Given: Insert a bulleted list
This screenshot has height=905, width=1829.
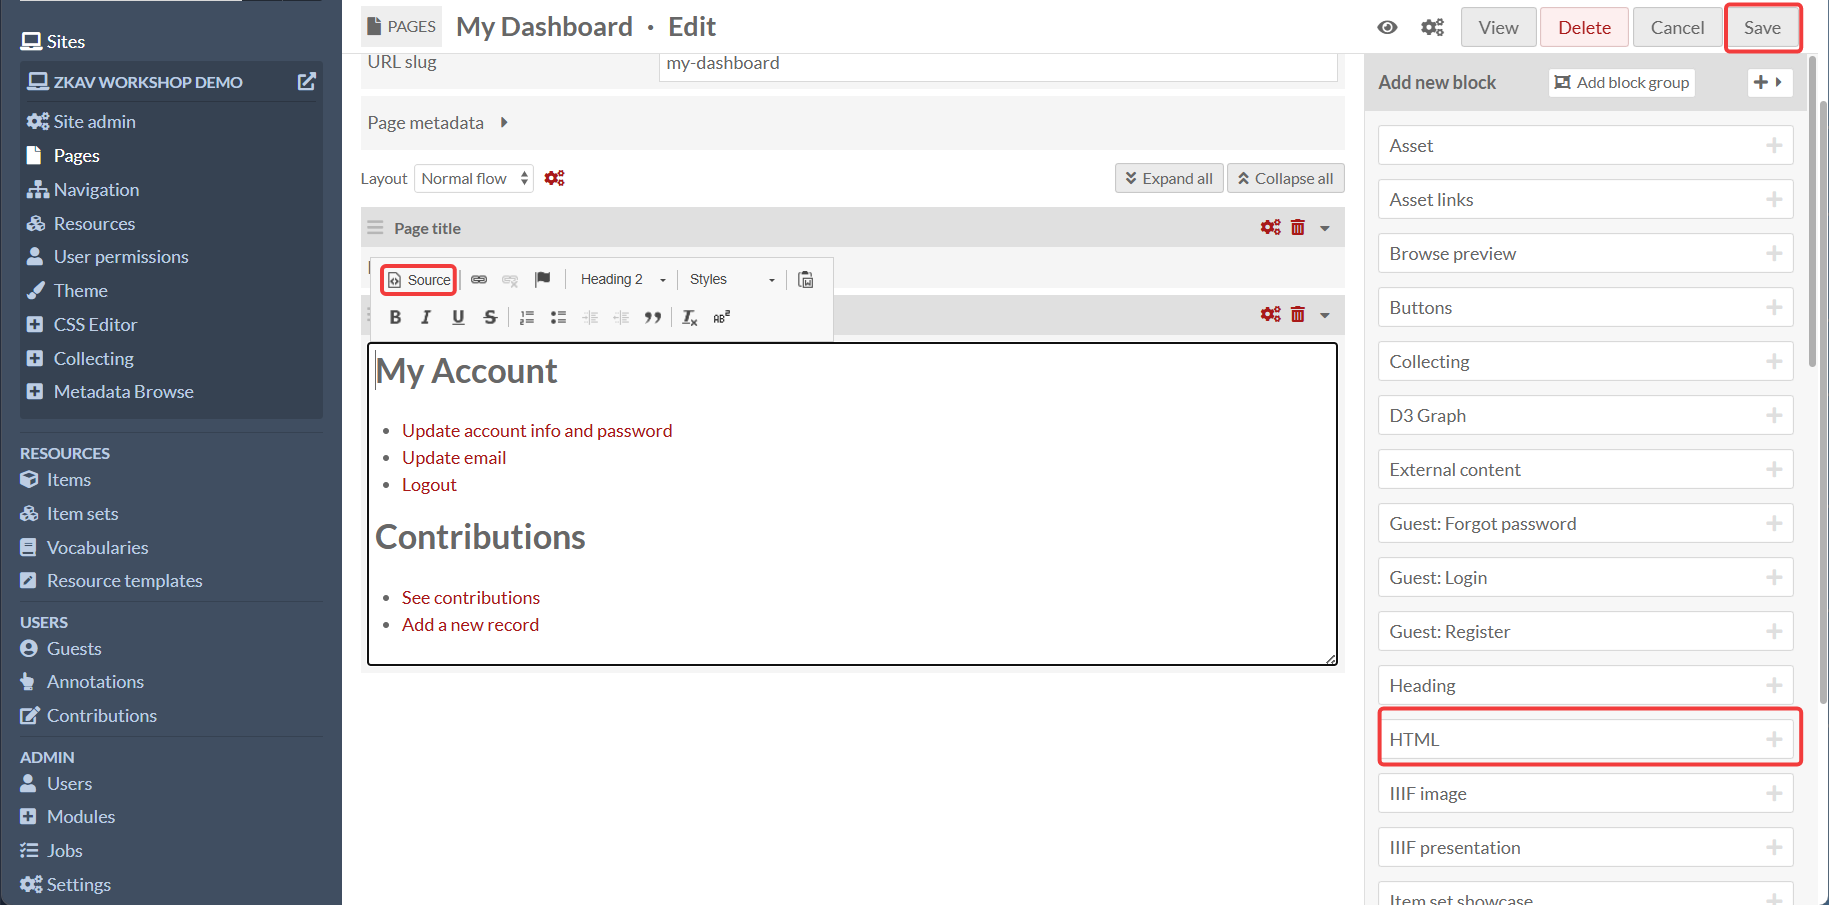Looking at the screenshot, I should click(558, 317).
